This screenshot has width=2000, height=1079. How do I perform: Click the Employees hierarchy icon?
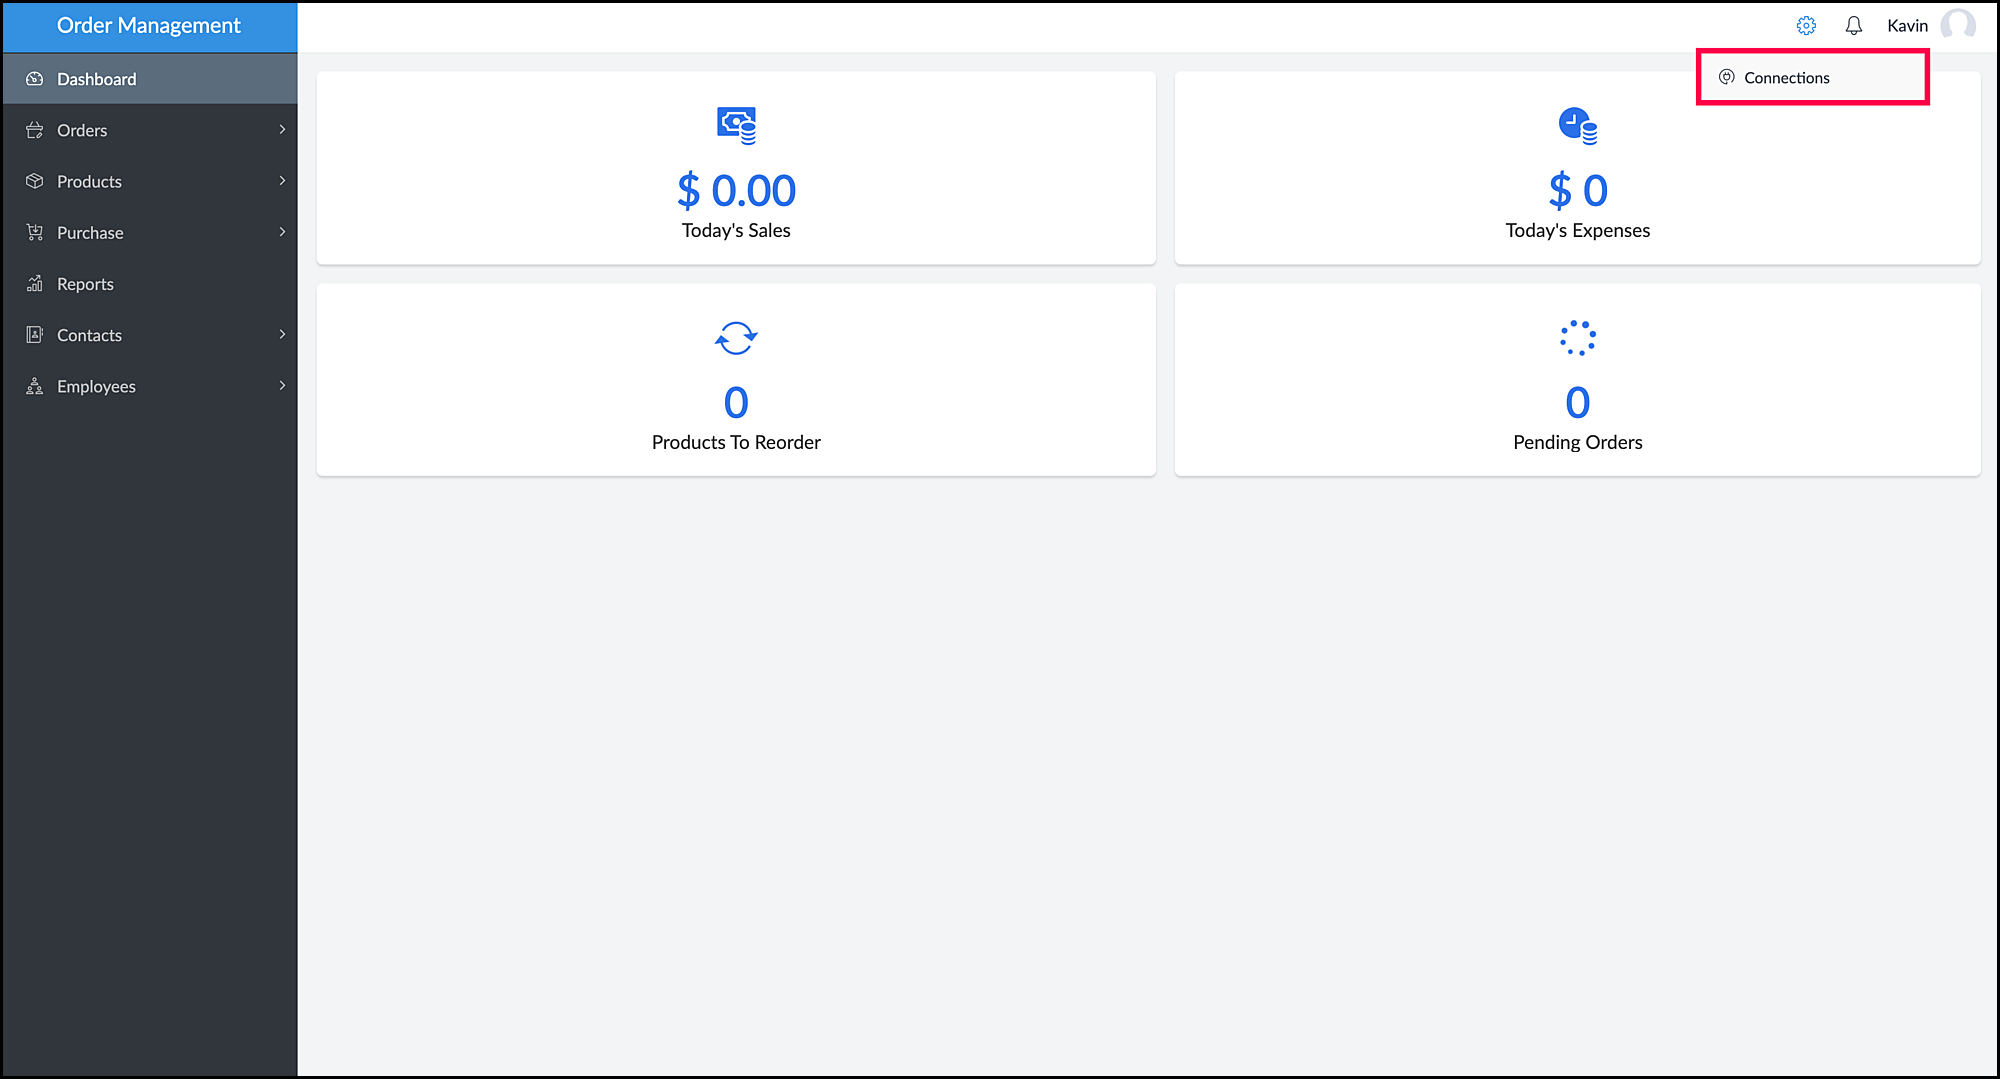(x=35, y=386)
